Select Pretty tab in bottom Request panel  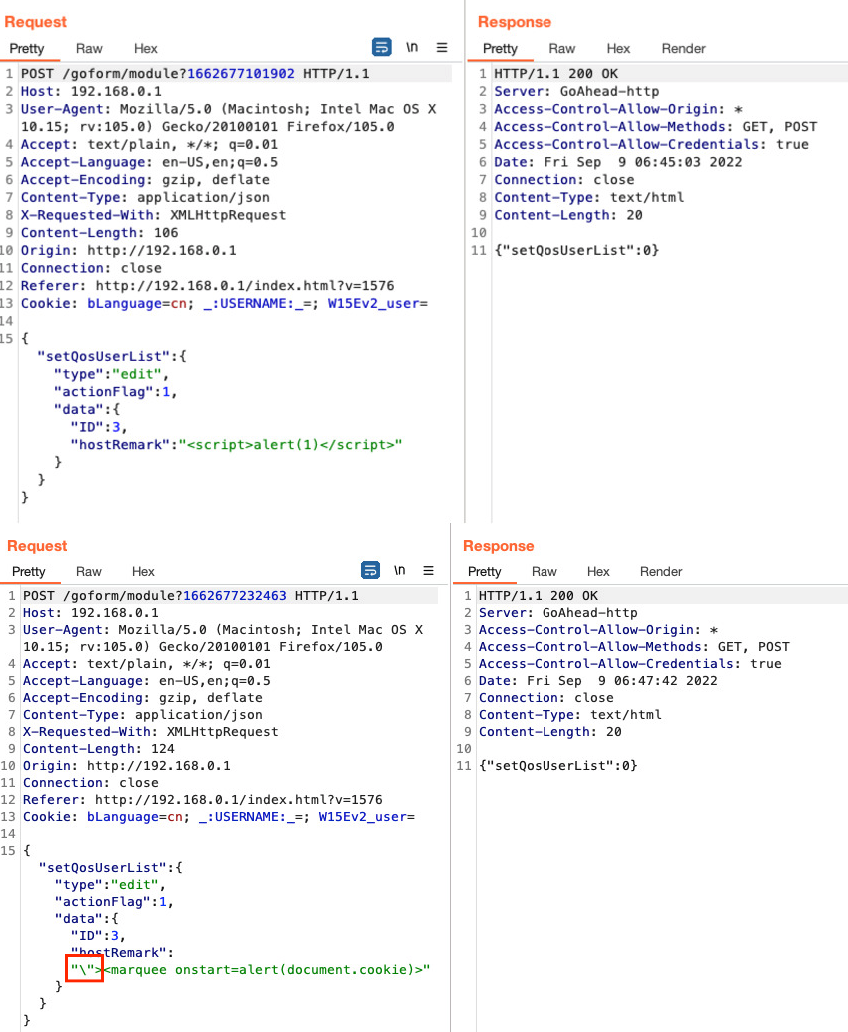pos(29,571)
